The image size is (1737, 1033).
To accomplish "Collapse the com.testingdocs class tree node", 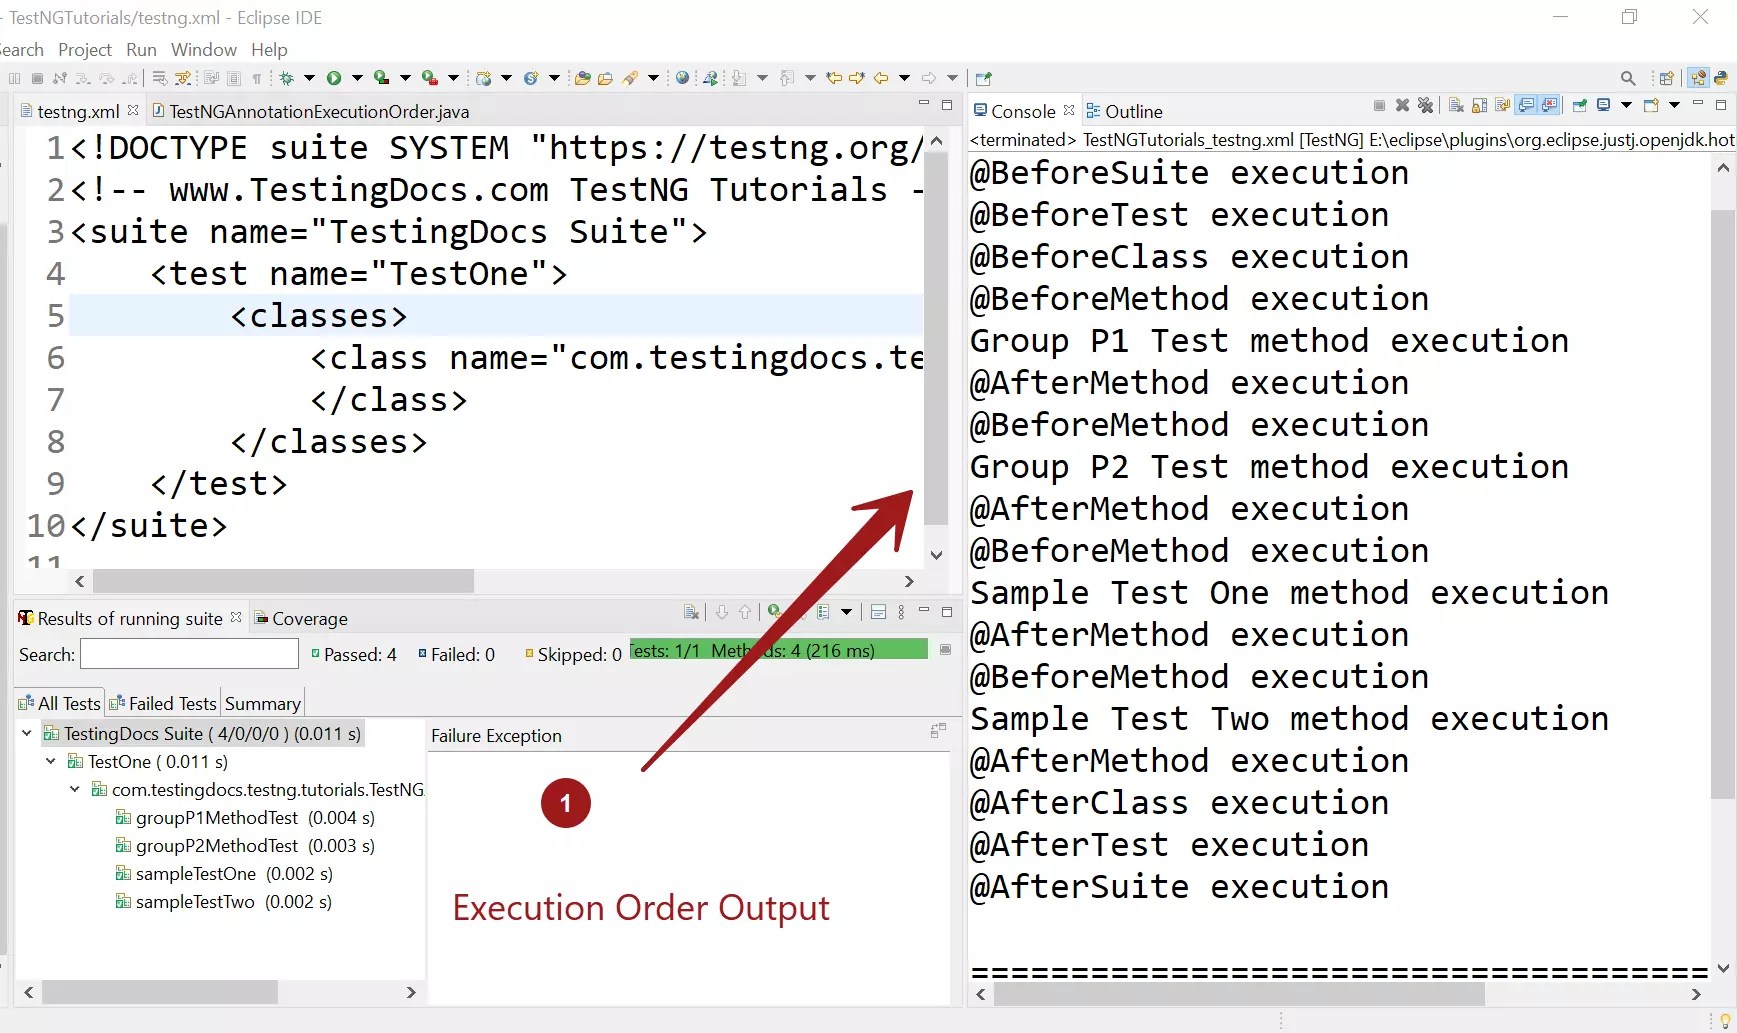I will pyautogui.click(x=75, y=790).
